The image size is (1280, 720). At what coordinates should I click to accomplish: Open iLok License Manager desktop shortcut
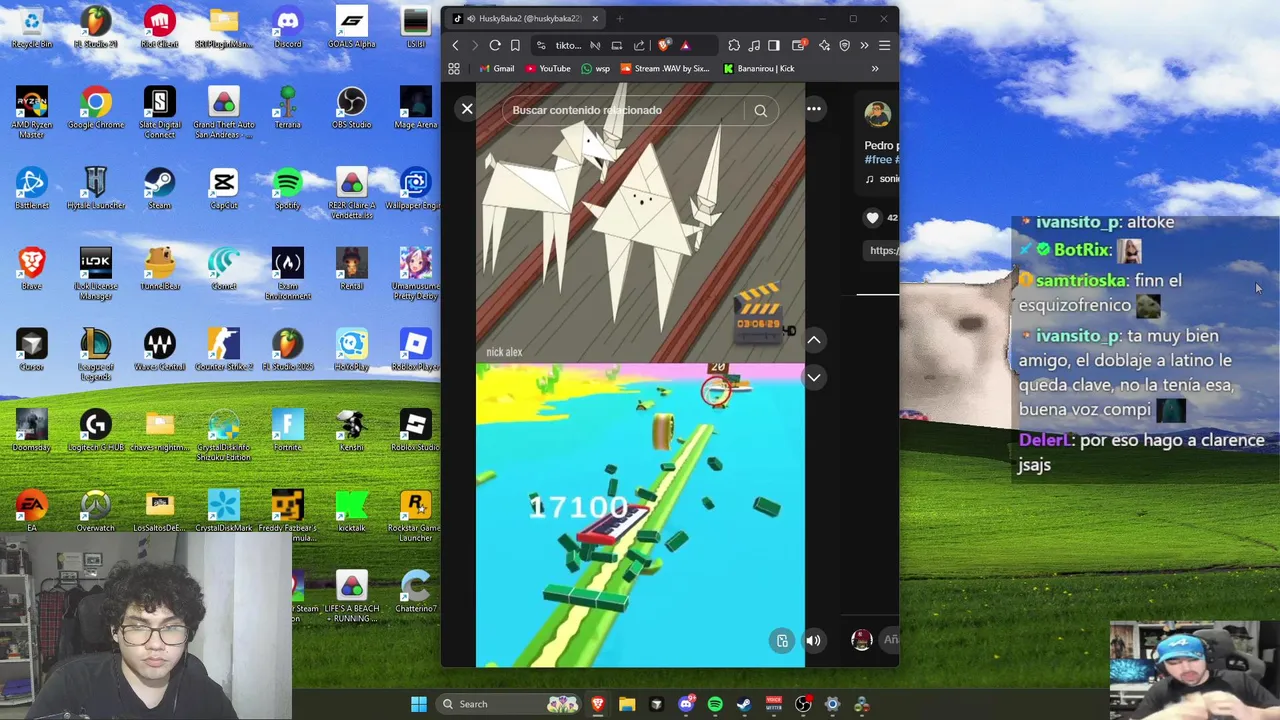pos(96,275)
